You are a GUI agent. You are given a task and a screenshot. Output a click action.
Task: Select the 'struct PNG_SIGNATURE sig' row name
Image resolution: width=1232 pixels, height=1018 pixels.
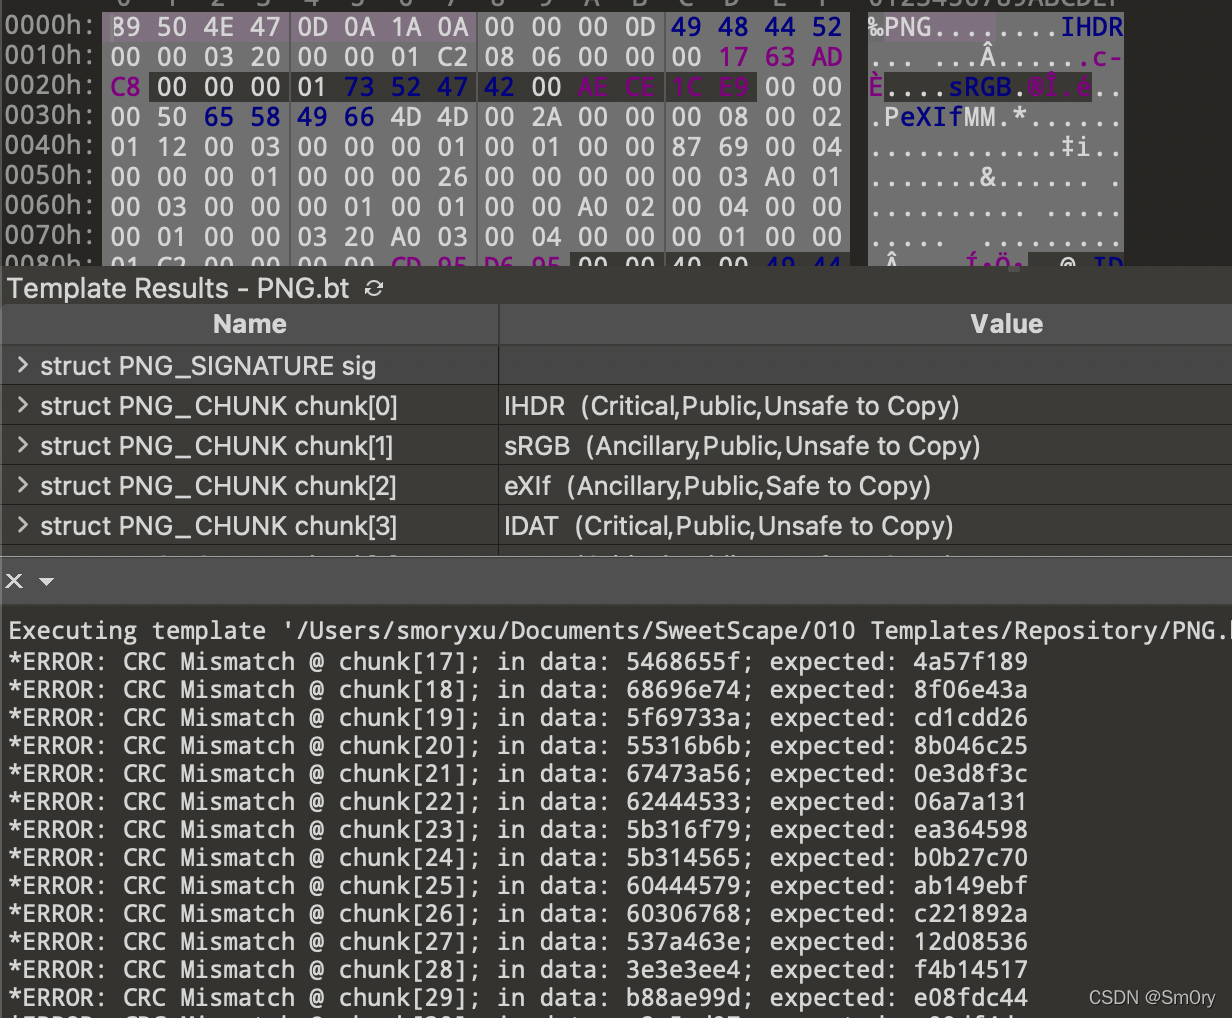pos(208,366)
